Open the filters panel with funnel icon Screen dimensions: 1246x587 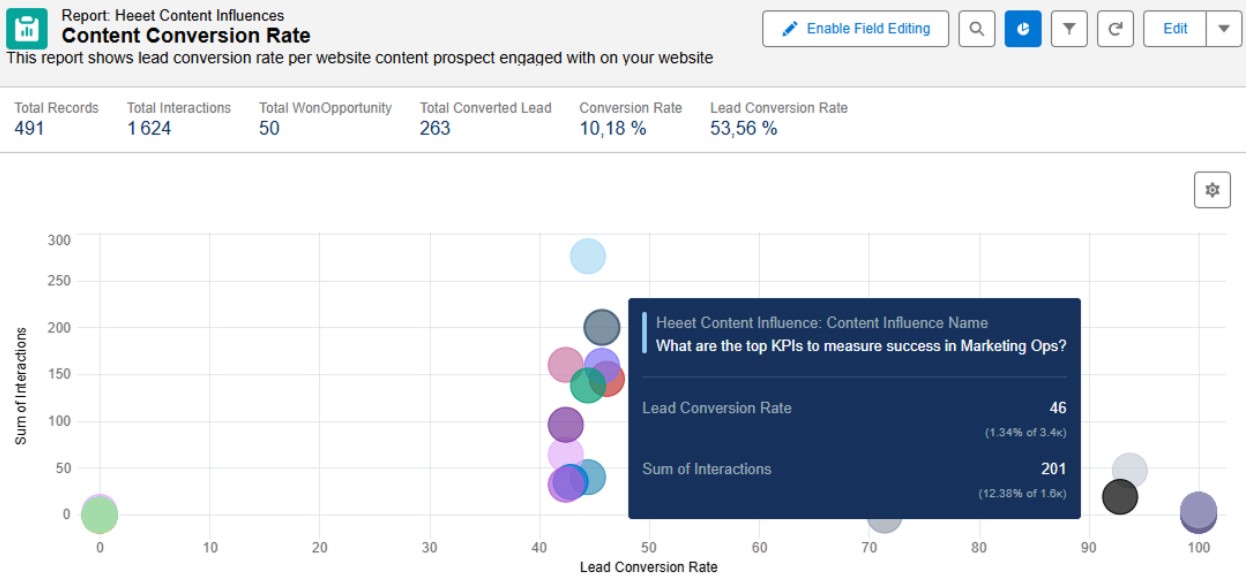pos(1069,29)
